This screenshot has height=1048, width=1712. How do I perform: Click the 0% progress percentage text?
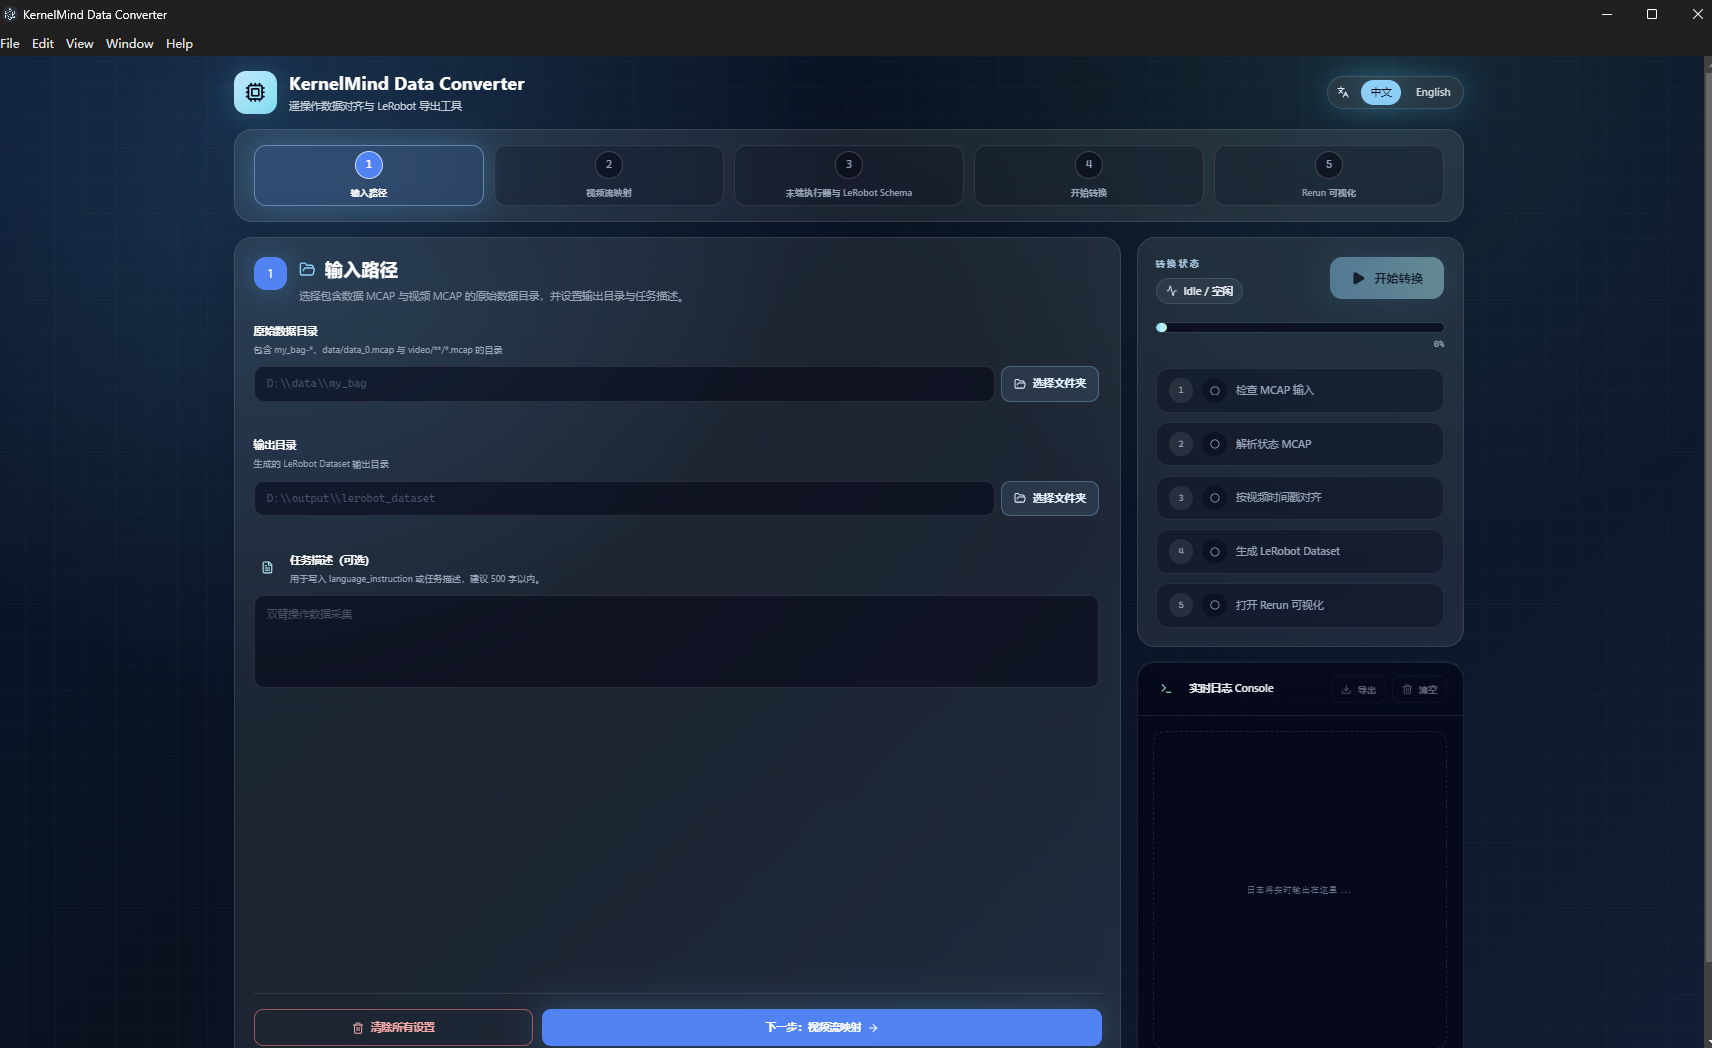(x=1439, y=344)
